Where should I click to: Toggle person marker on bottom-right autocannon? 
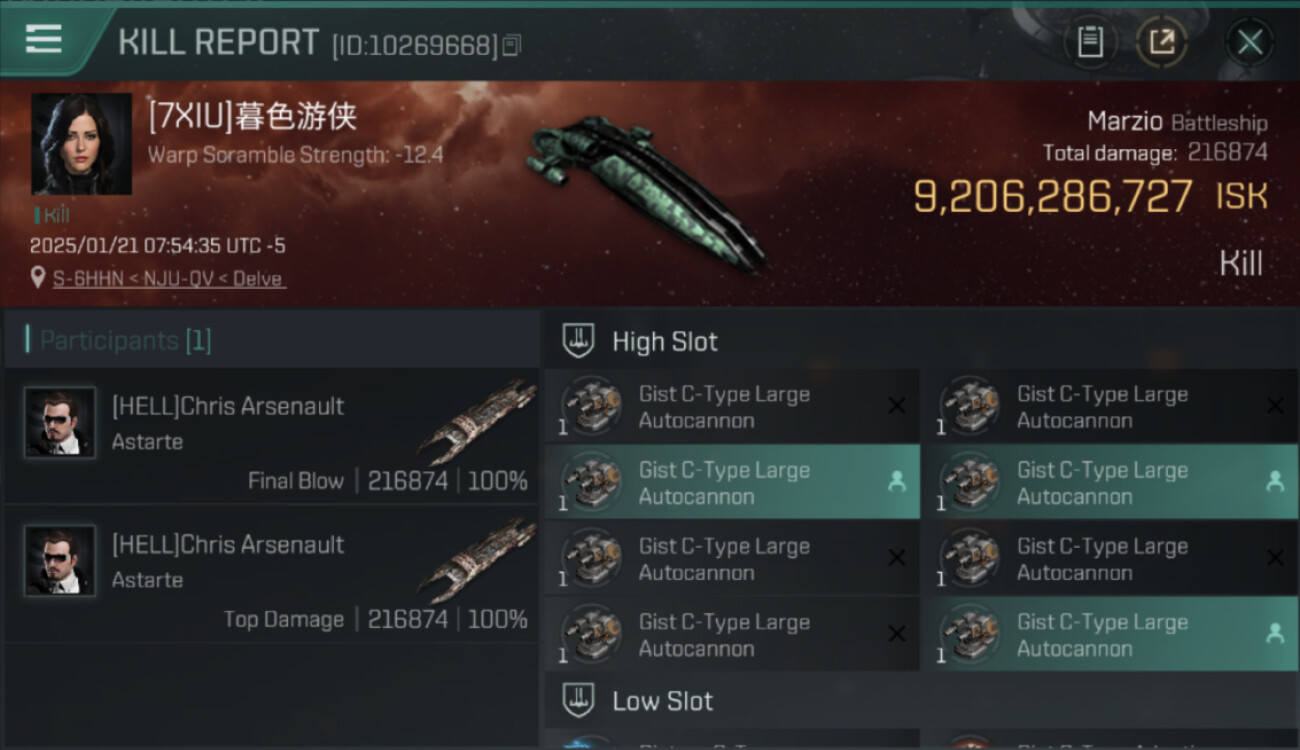(1275, 634)
